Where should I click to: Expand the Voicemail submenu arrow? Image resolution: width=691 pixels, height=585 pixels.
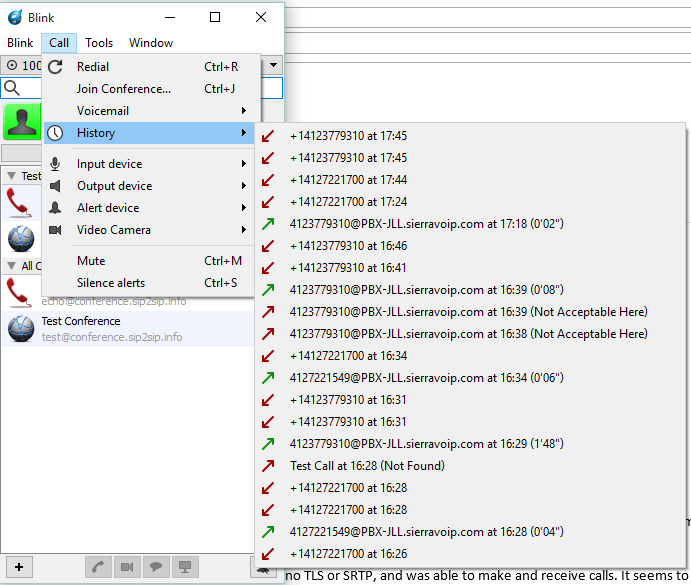244,111
